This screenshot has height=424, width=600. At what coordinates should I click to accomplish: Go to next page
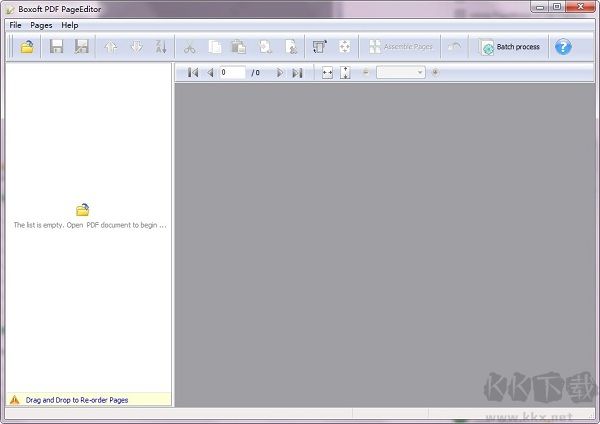280,72
